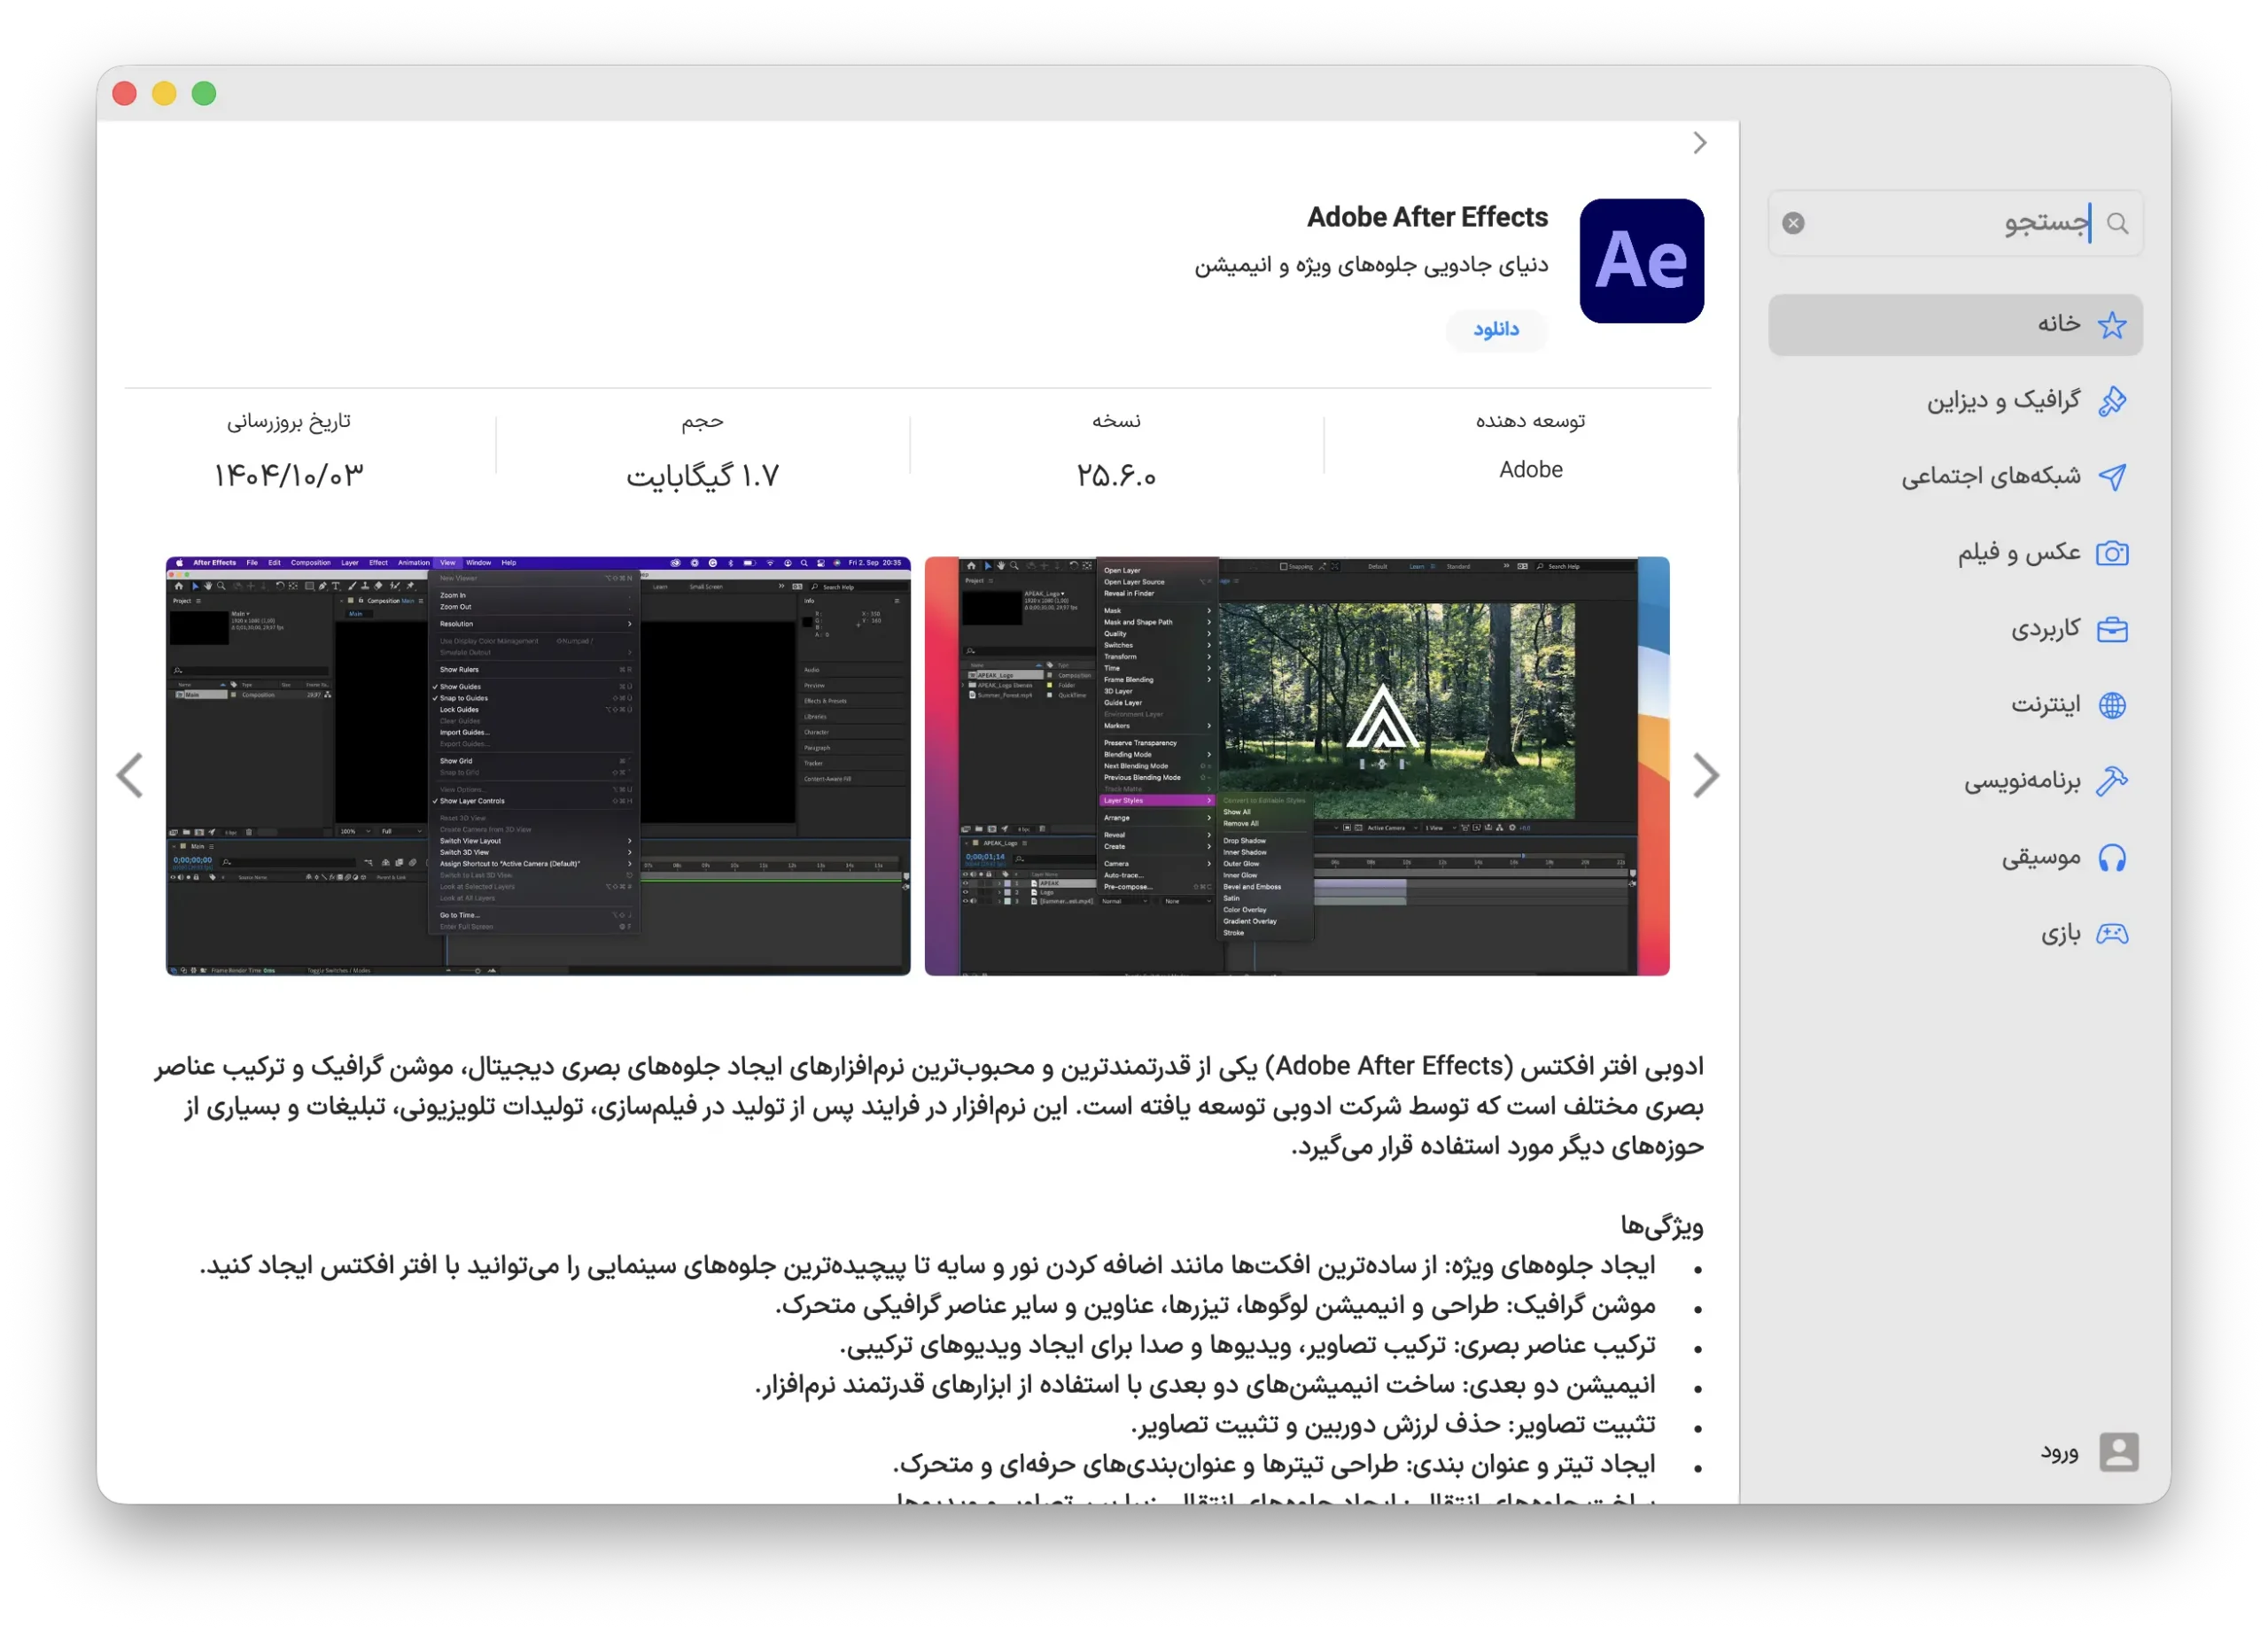
Task: Show the previous screenshot using the left chevron
Action: coord(130,775)
